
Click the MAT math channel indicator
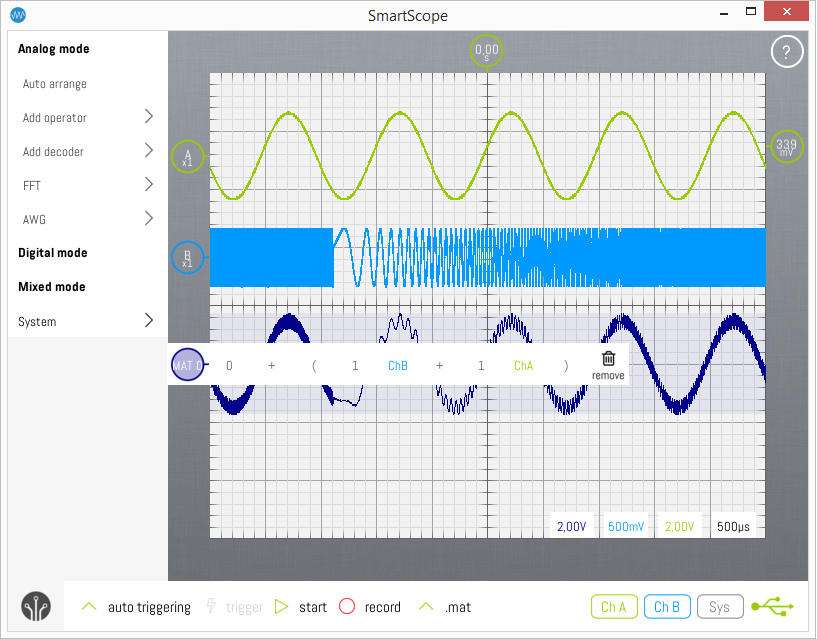click(x=187, y=365)
